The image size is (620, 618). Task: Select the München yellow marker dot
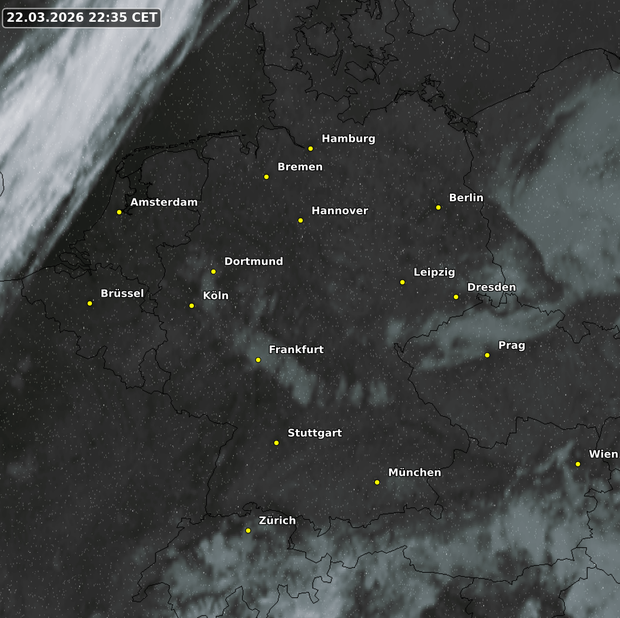point(377,482)
